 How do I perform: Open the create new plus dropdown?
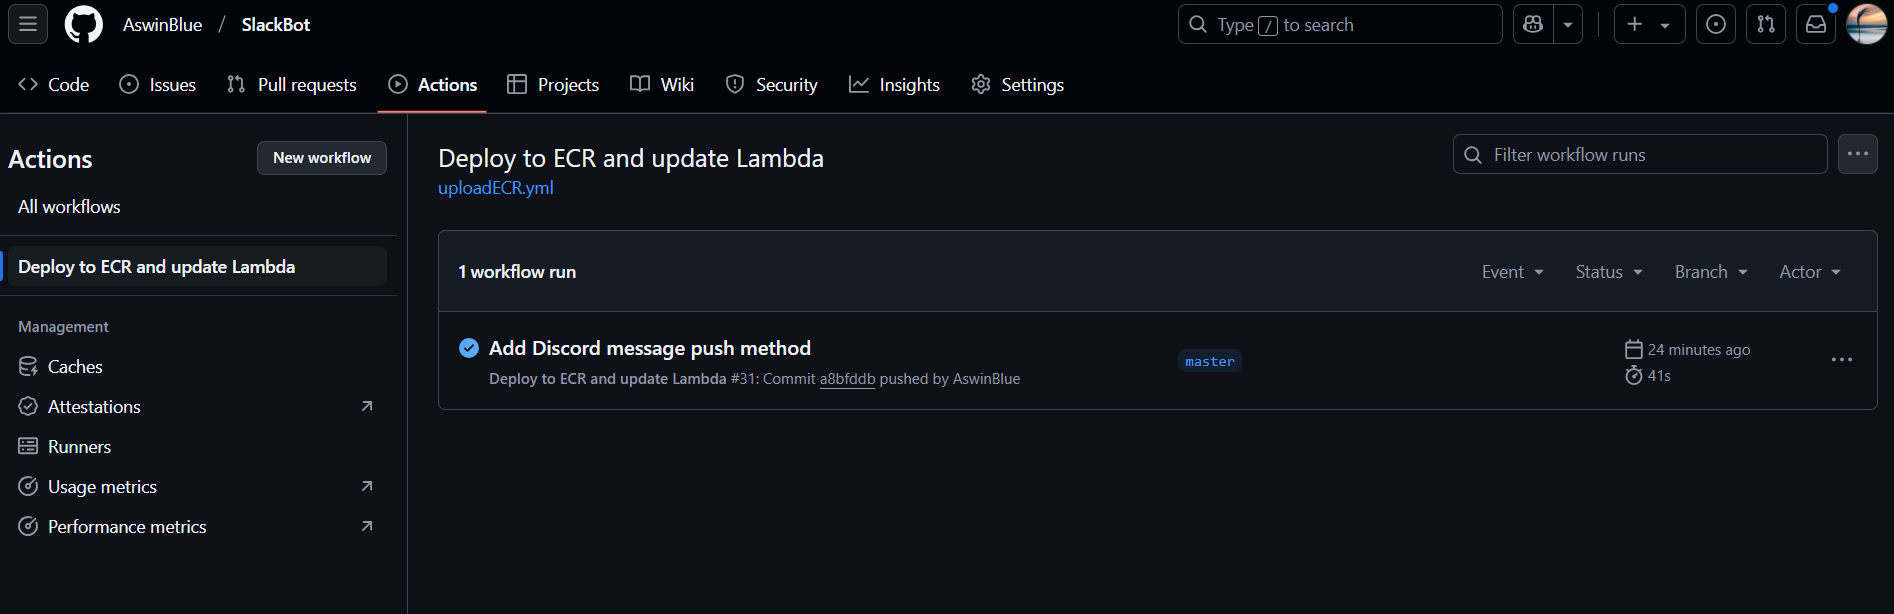pyautogui.click(x=1649, y=24)
